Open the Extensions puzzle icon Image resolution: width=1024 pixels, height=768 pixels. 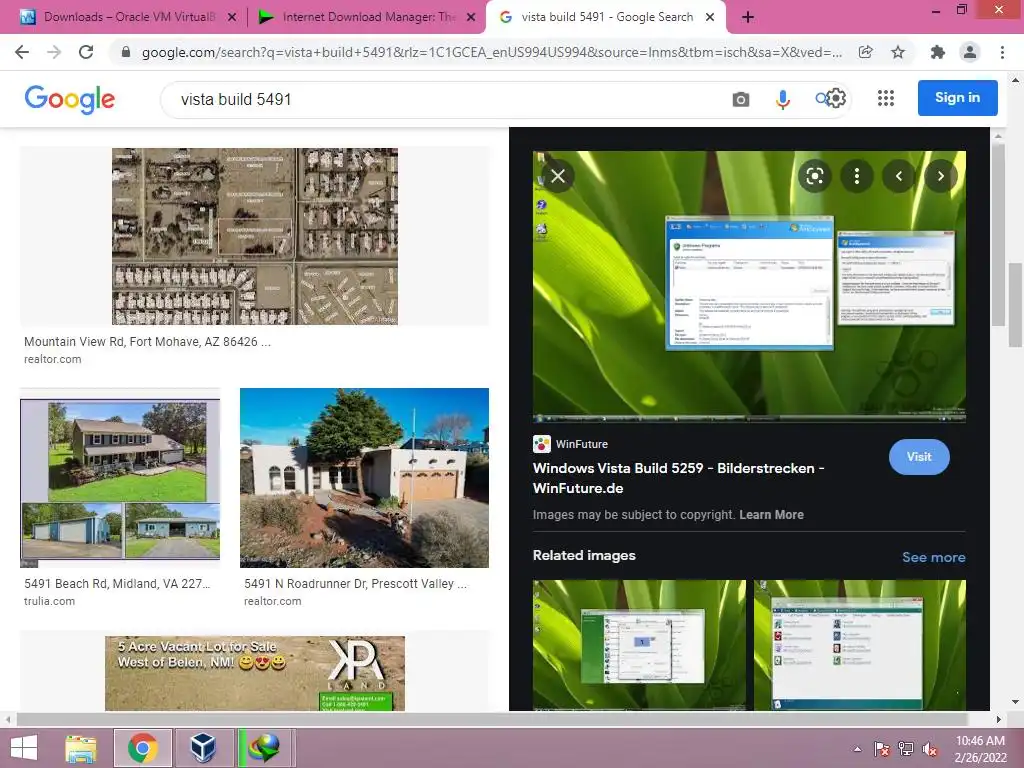click(x=937, y=52)
